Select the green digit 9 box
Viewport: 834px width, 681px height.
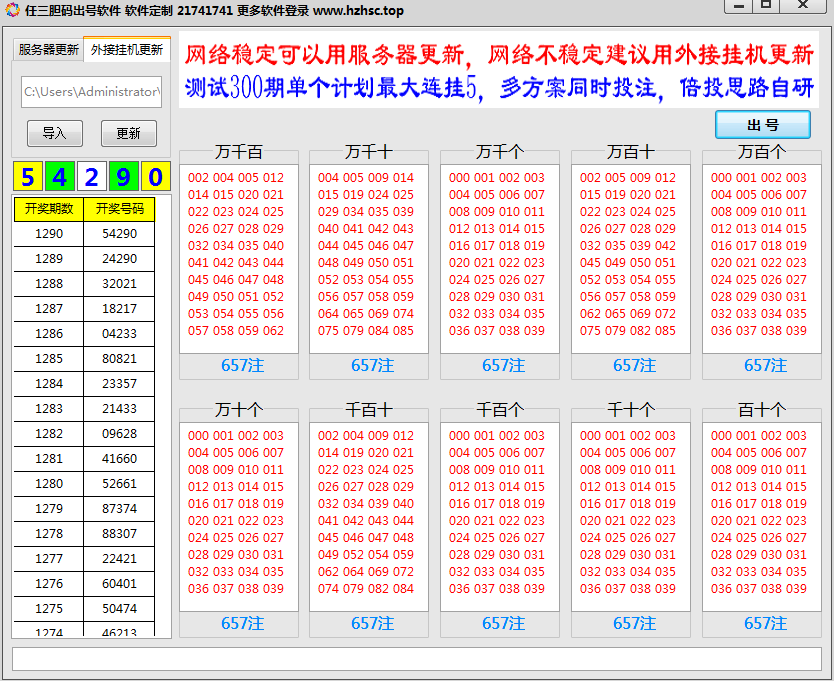point(123,178)
